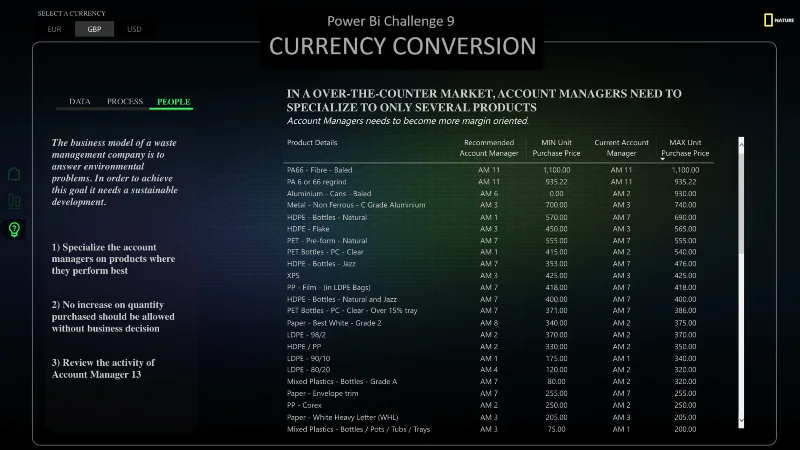The image size is (800, 450).
Task: Select HDPE / PP row
Action: [x=498, y=346]
